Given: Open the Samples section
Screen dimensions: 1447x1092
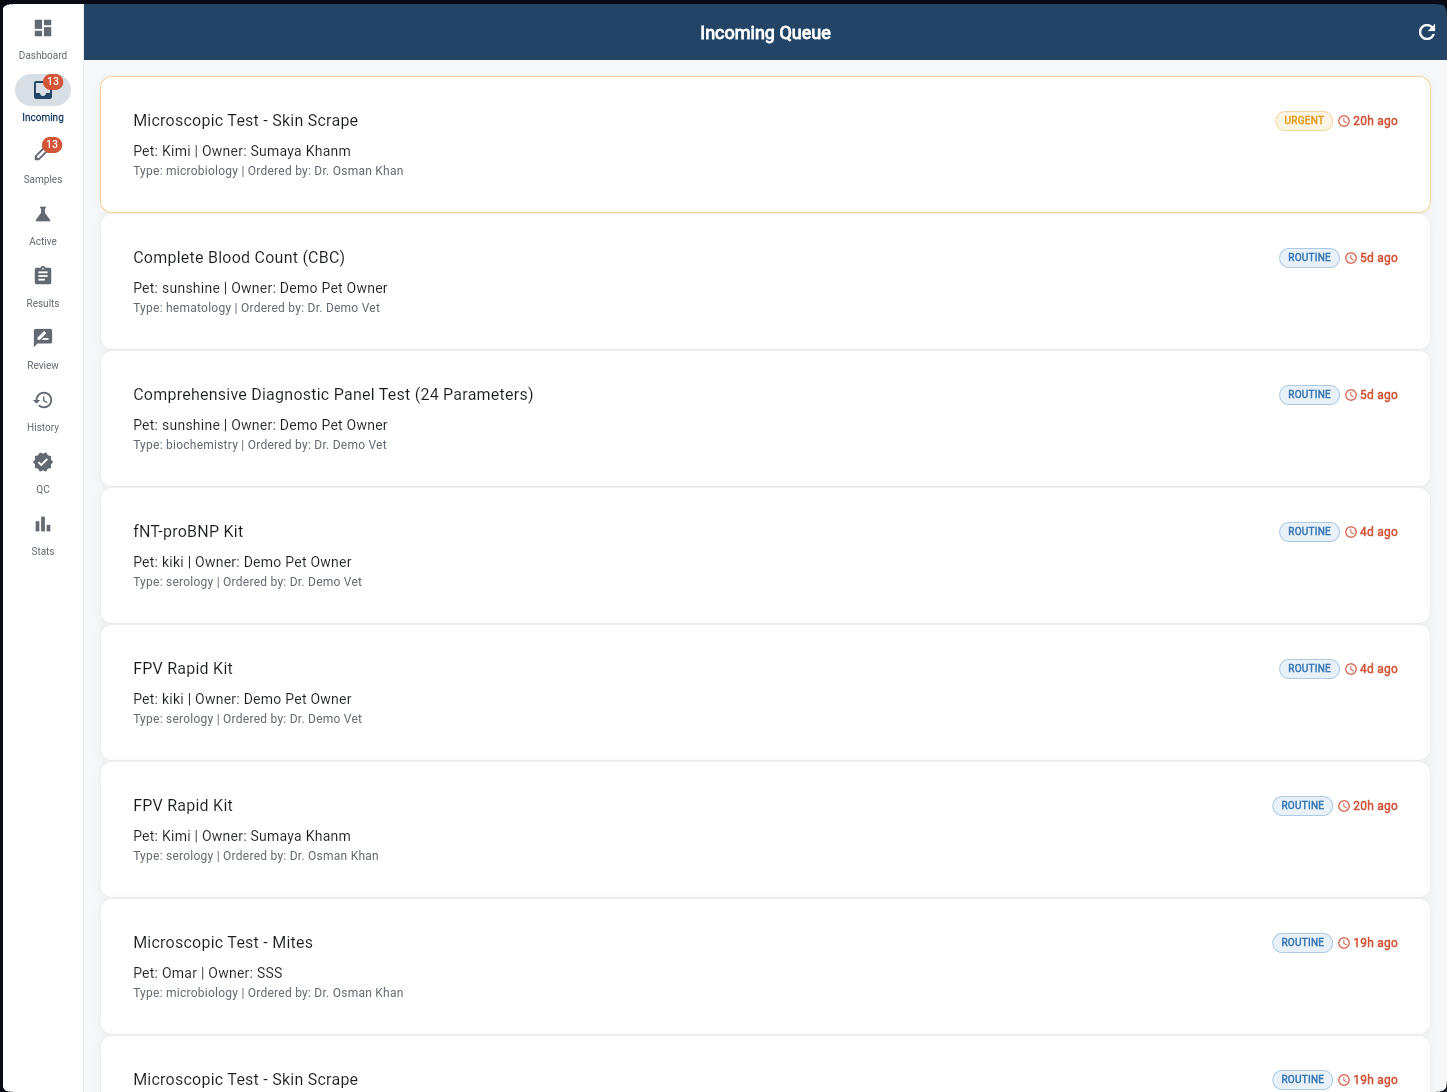Looking at the screenshot, I should point(42,151).
